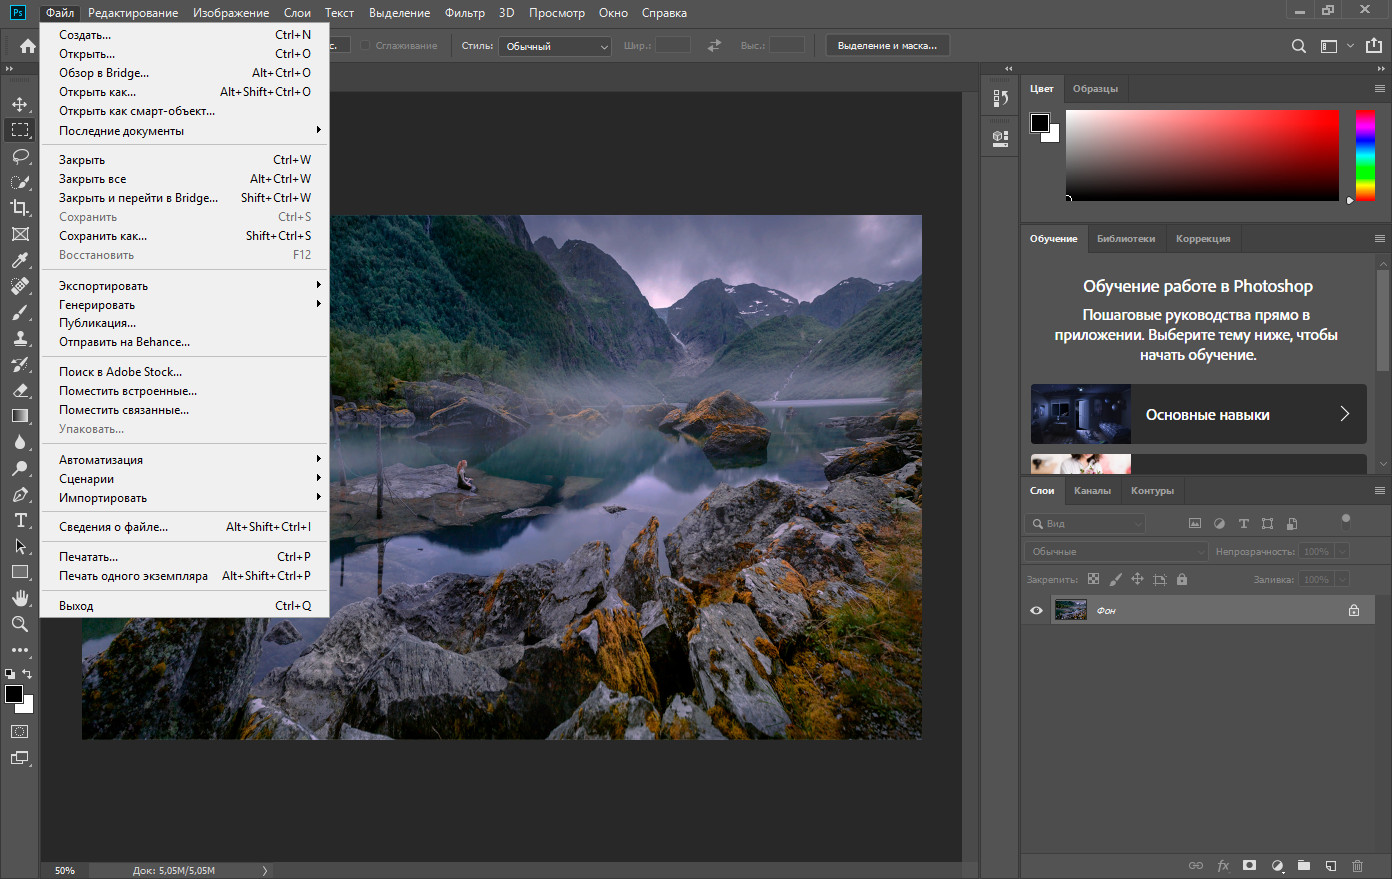1392x879 pixels.
Task: Select the Gradient tool
Action: (x=20, y=416)
